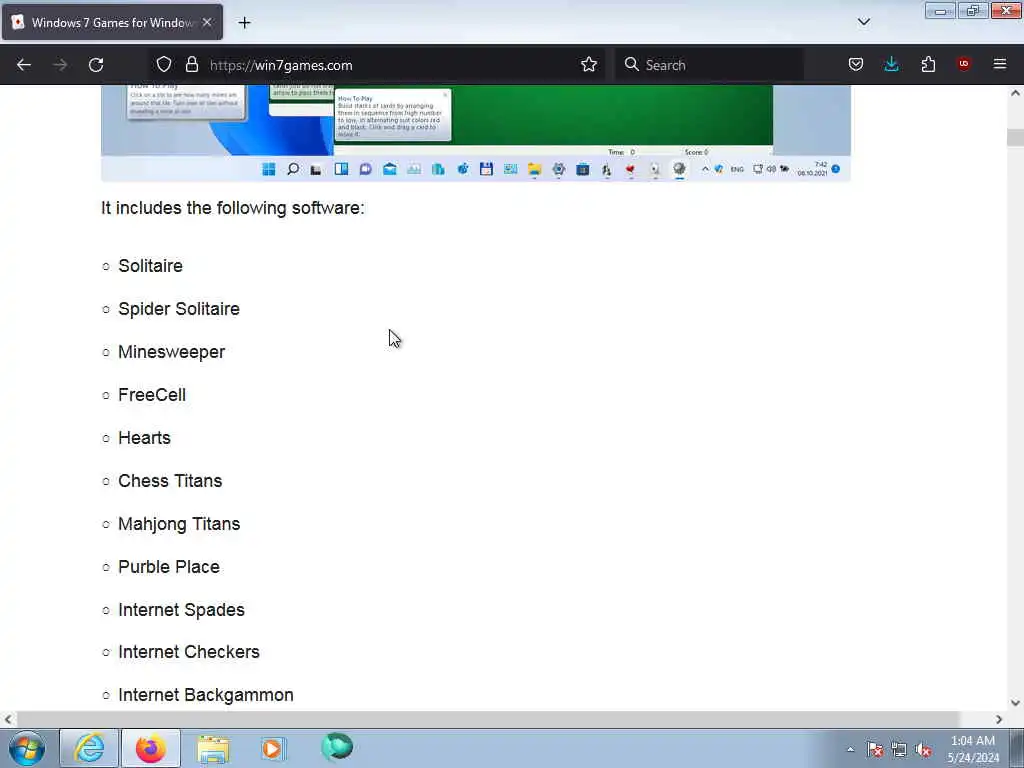Click the muted volume tray icon
This screenshot has width=1024, height=768.
[923, 750]
